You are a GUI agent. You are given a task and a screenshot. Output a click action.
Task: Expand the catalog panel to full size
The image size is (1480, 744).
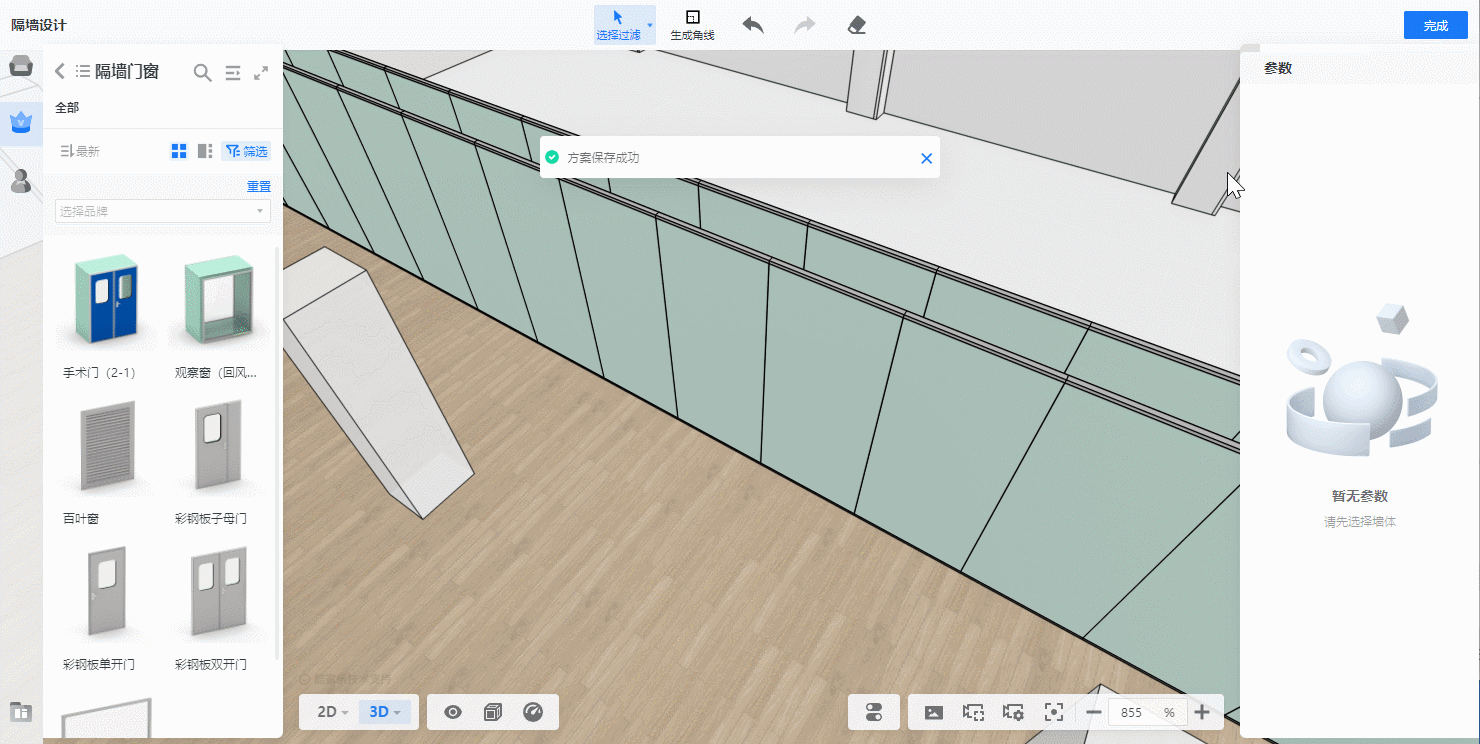[261, 72]
